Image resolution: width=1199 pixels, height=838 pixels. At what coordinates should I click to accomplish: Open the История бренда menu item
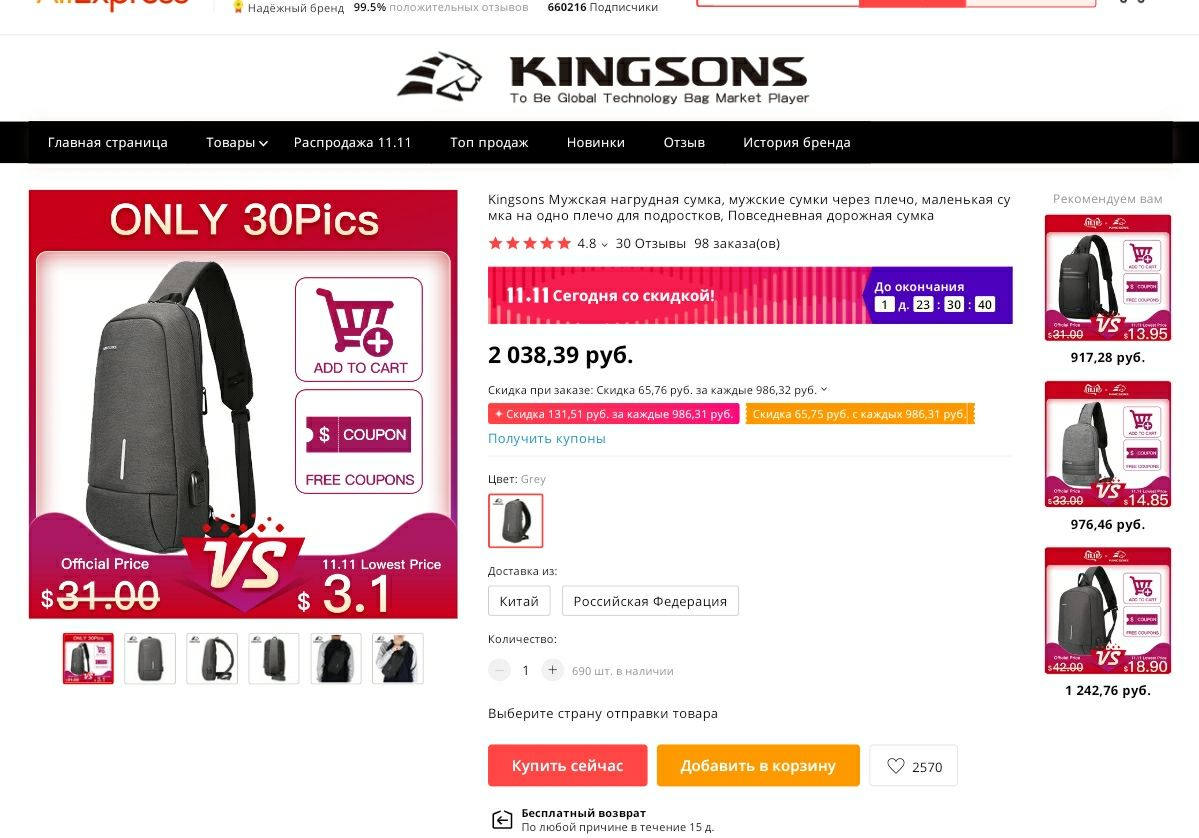coord(797,142)
